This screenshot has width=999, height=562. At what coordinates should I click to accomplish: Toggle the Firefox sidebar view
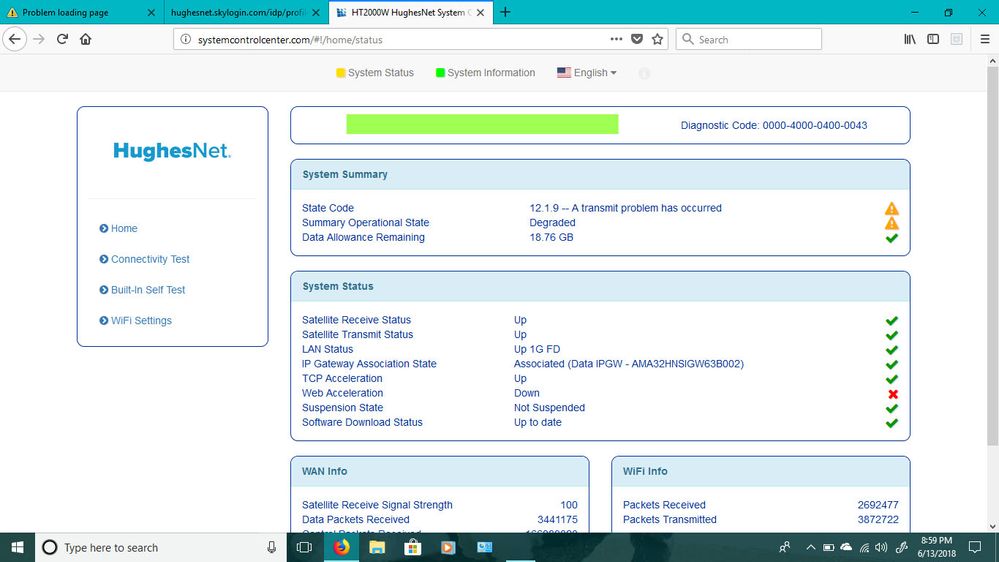click(933, 39)
